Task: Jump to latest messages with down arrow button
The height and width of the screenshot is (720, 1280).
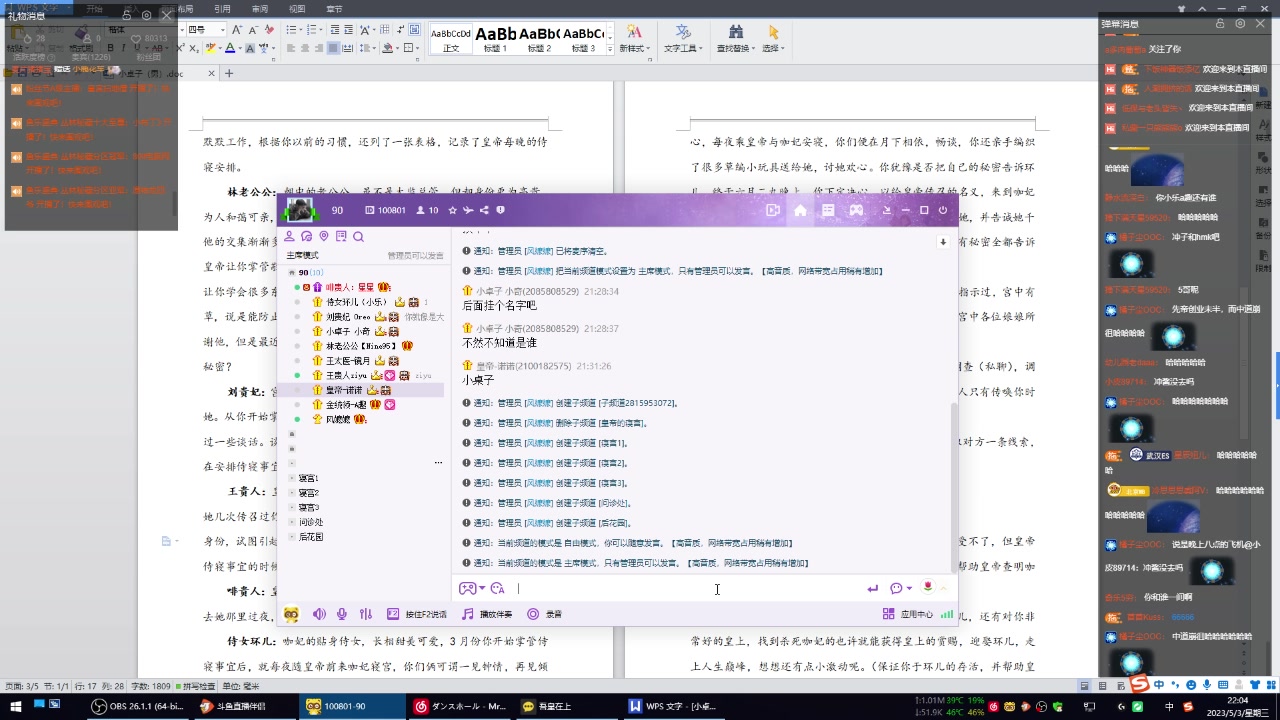Action: pyautogui.click(x=942, y=242)
